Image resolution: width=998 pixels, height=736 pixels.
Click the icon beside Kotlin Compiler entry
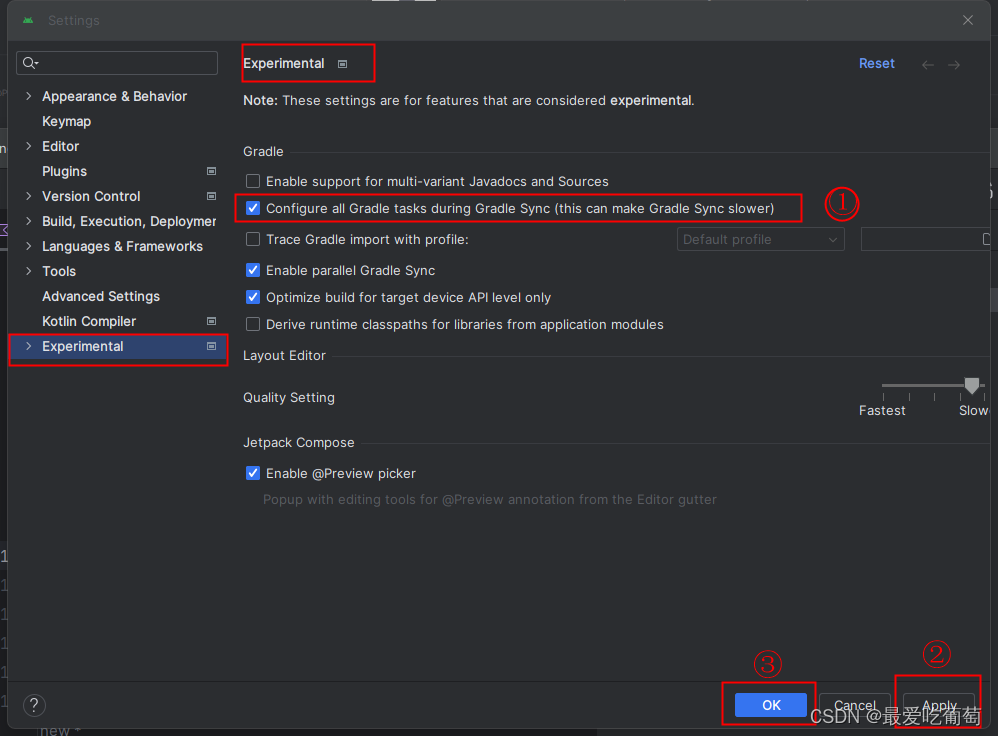coord(211,321)
